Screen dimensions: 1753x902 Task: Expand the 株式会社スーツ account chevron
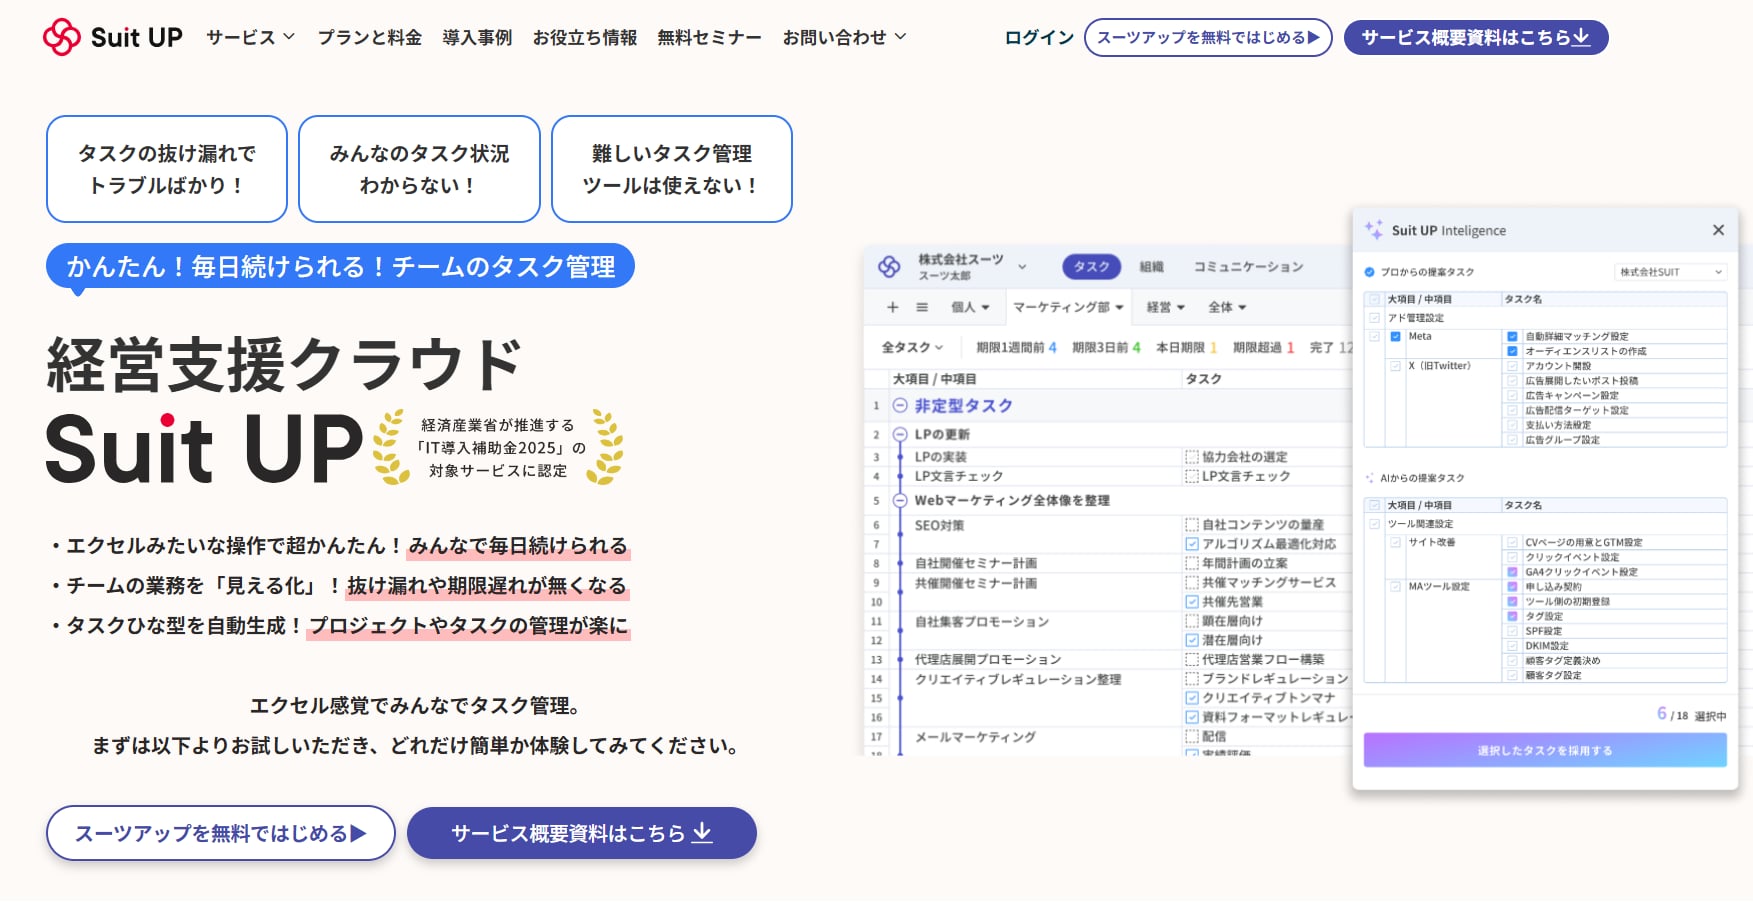(x=1022, y=267)
